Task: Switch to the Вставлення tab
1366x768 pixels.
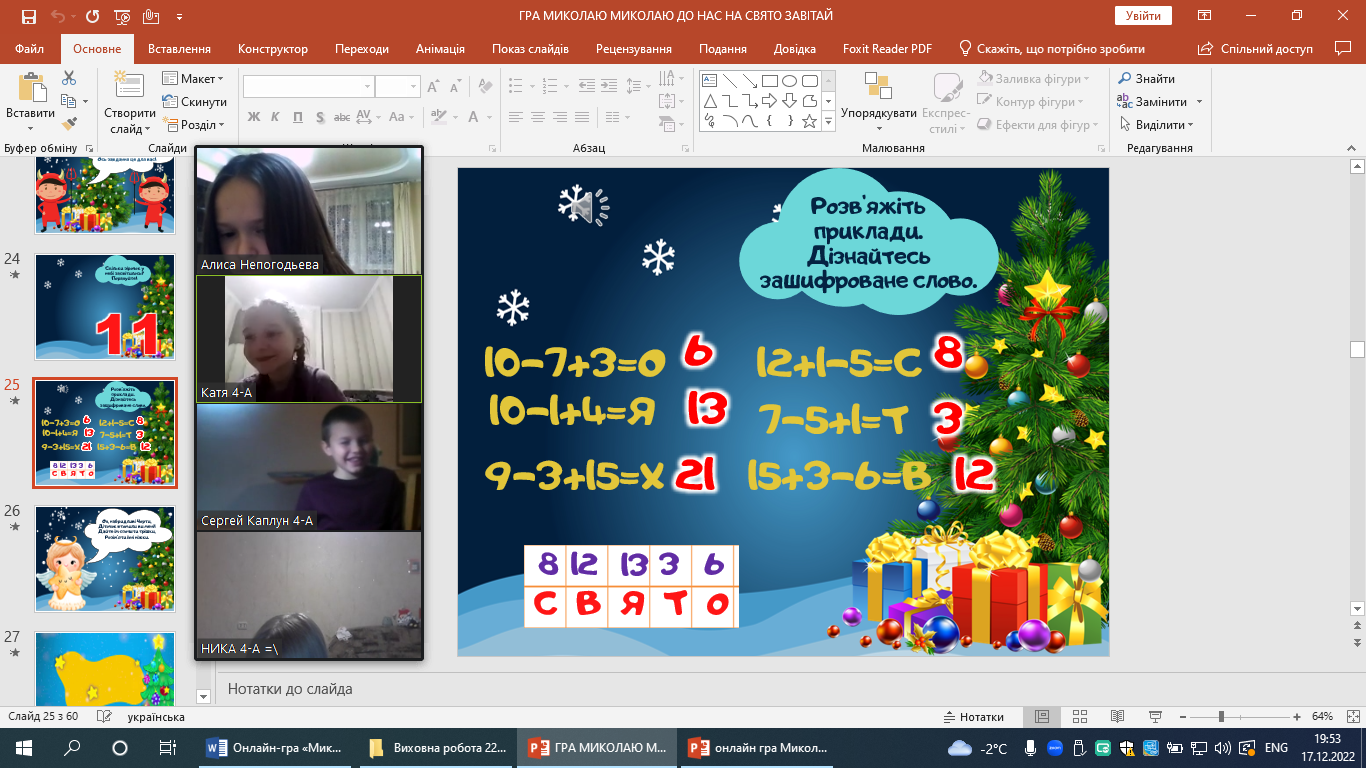Action: pyautogui.click(x=179, y=49)
